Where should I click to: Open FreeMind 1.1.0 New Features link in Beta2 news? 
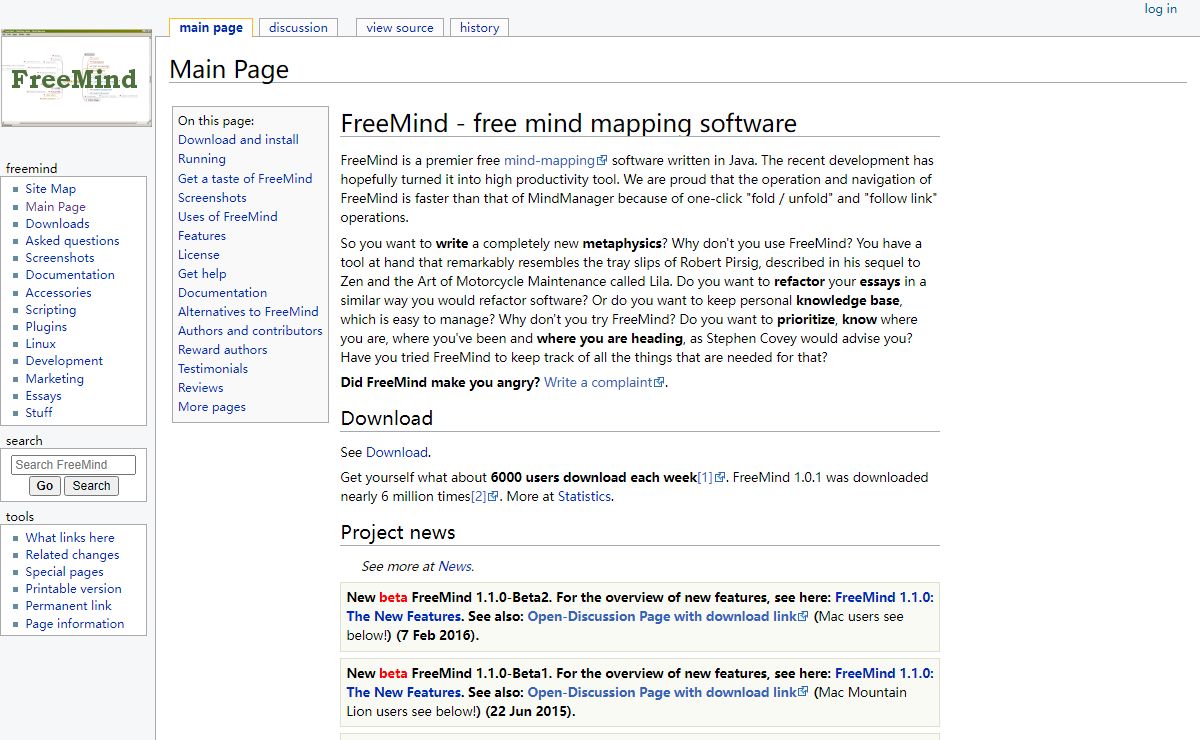[640, 607]
